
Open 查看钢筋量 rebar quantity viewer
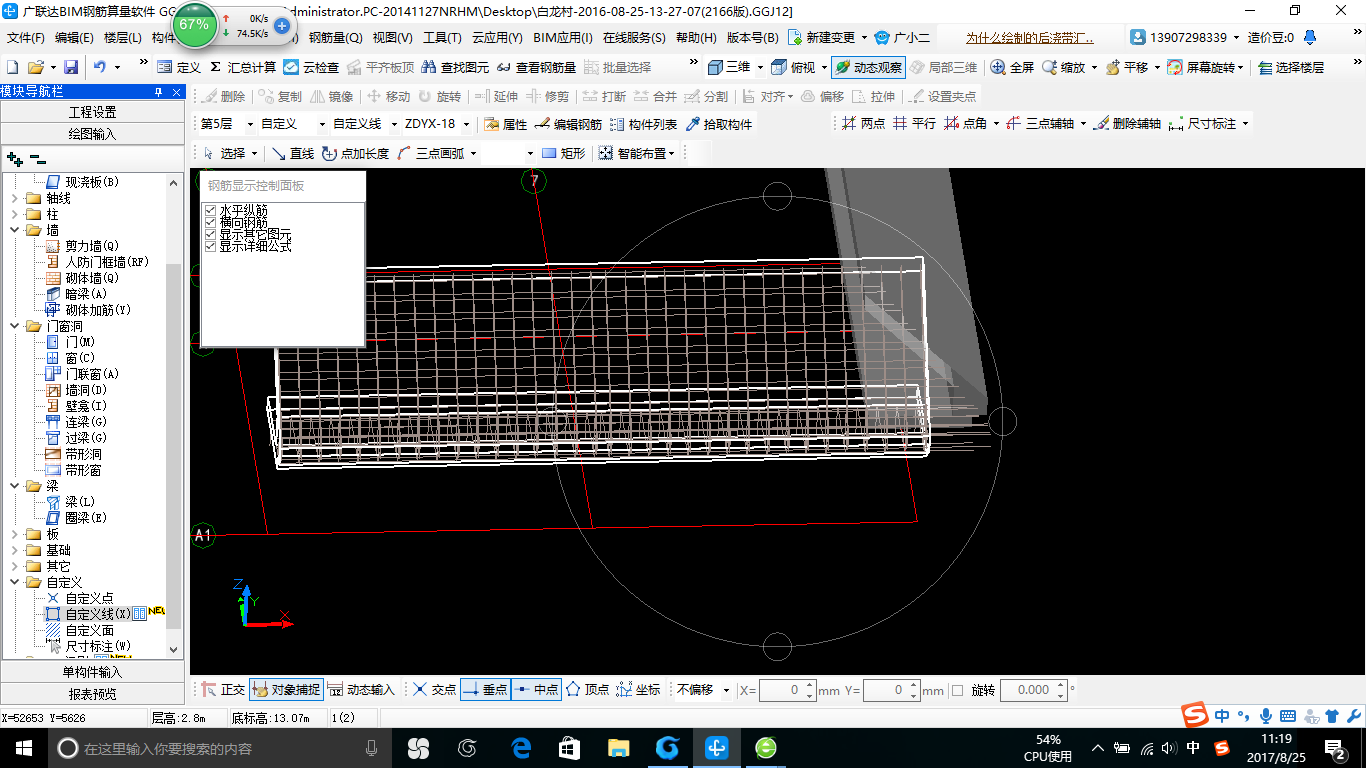pos(536,67)
